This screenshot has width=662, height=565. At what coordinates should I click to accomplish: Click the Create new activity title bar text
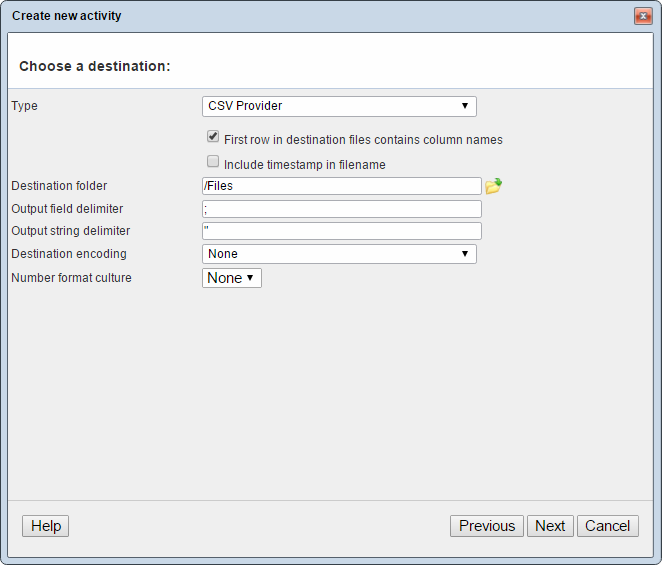click(67, 16)
